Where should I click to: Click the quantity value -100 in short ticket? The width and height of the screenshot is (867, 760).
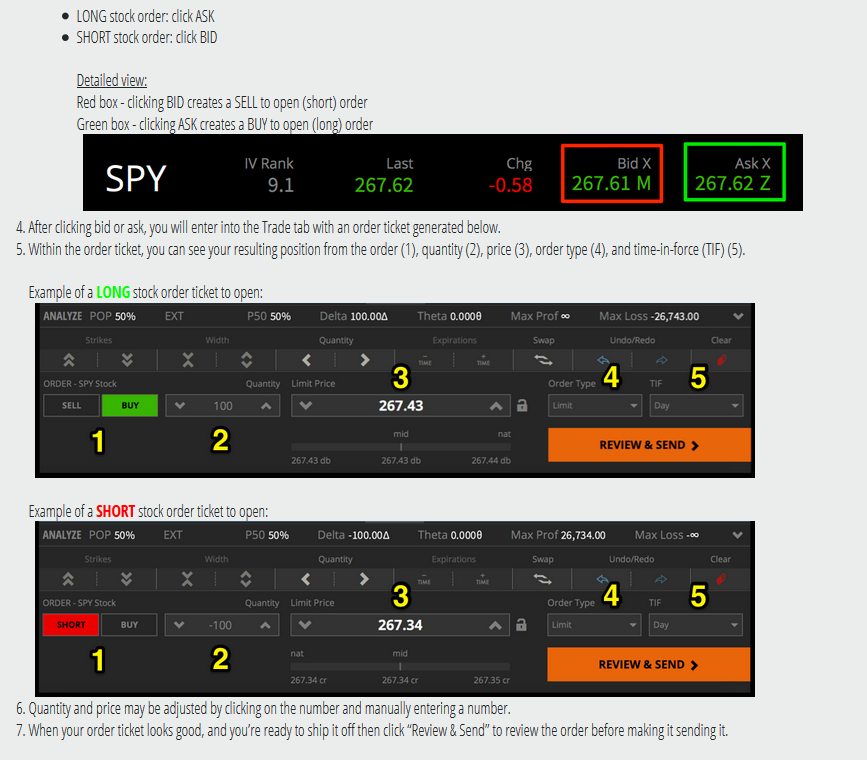[x=220, y=625]
